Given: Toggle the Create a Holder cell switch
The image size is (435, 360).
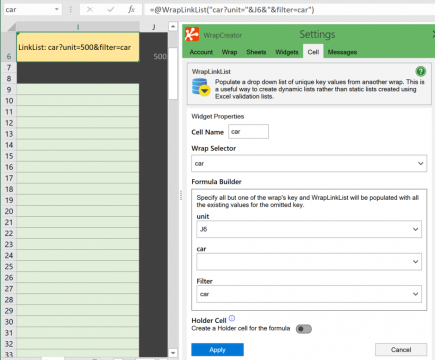Looking at the screenshot, I should click(x=304, y=329).
